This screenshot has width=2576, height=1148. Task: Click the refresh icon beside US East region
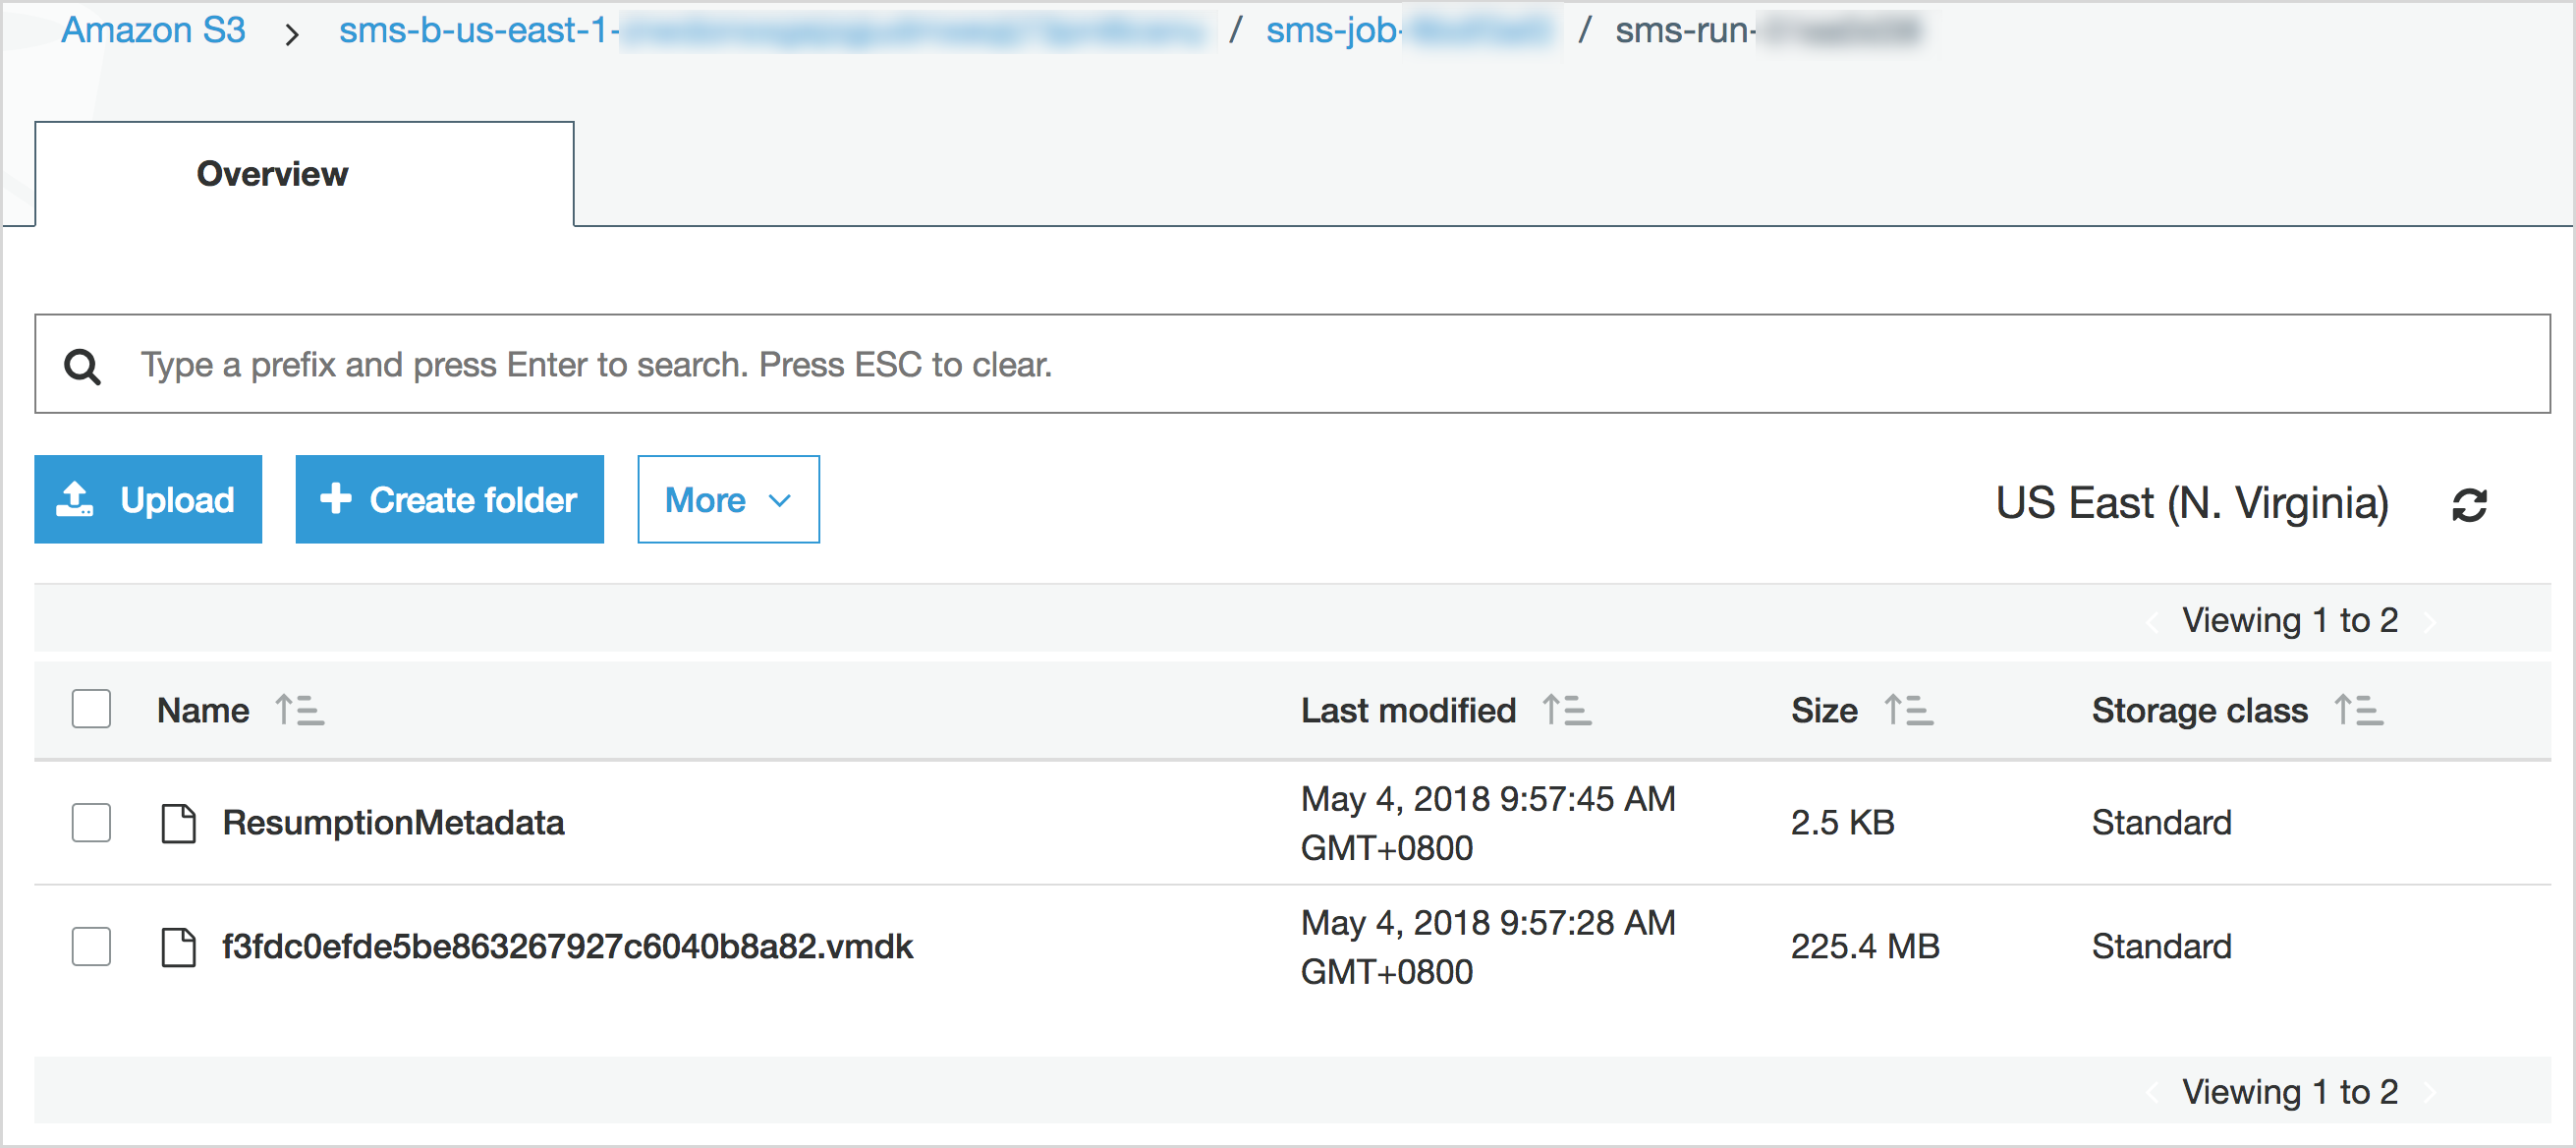(2468, 505)
